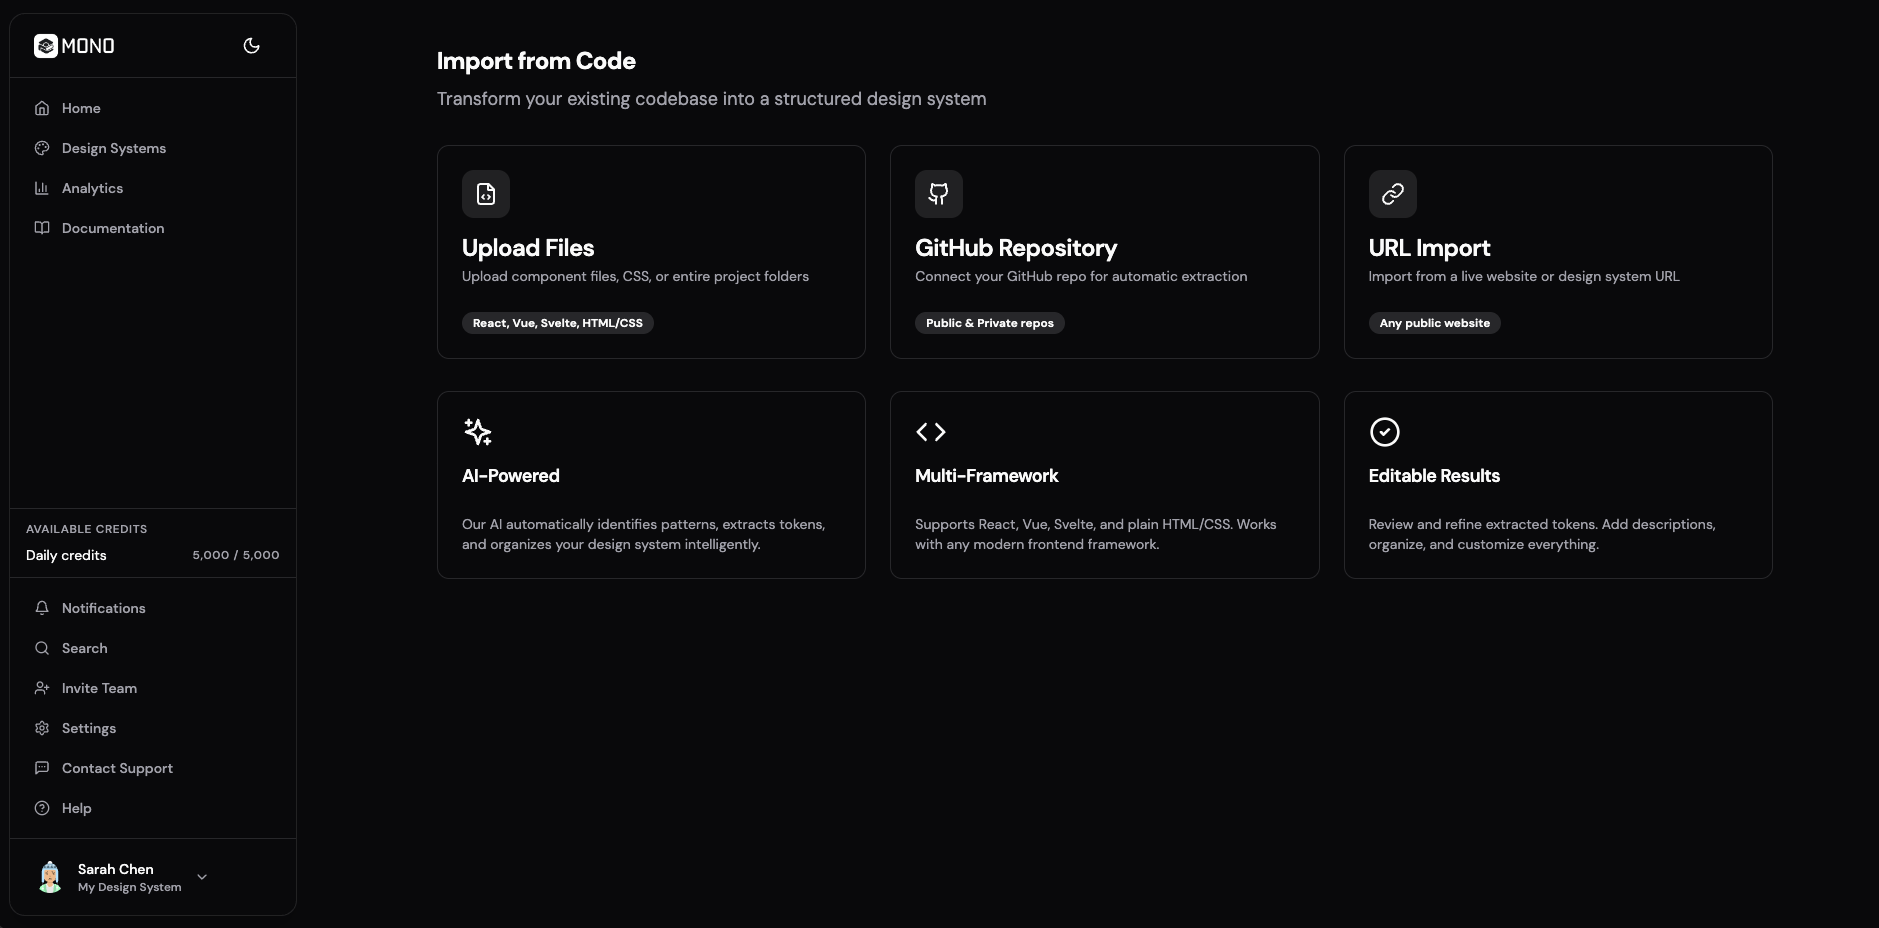This screenshot has width=1879, height=928.
Task: Click the MONO logo icon
Action: 46,46
